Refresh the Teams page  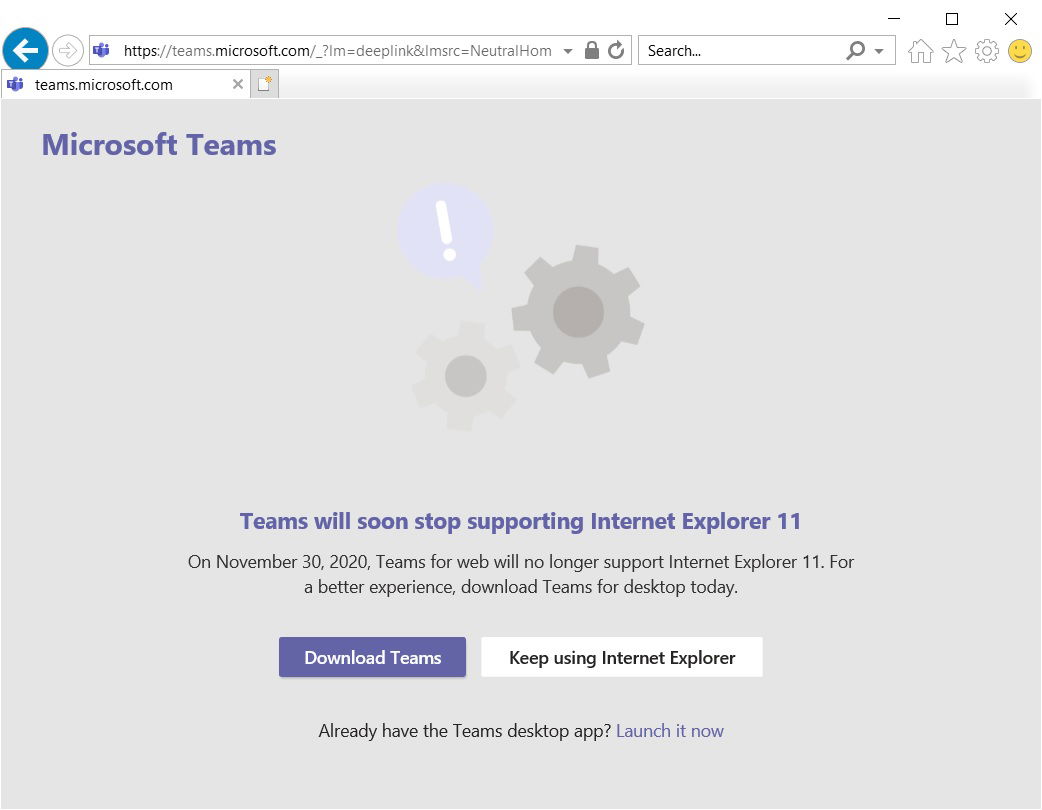615,50
